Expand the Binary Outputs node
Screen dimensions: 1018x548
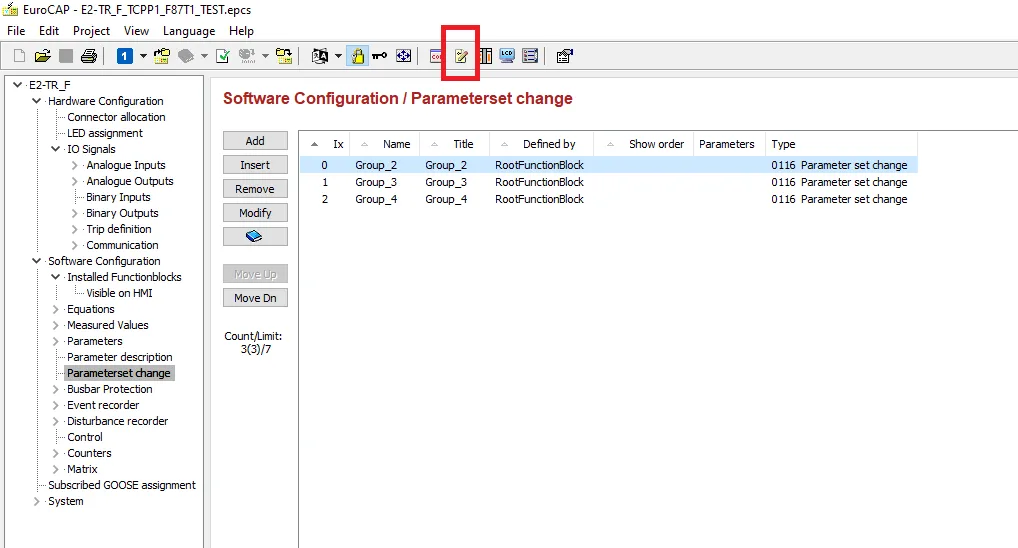(x=75, y=213)
